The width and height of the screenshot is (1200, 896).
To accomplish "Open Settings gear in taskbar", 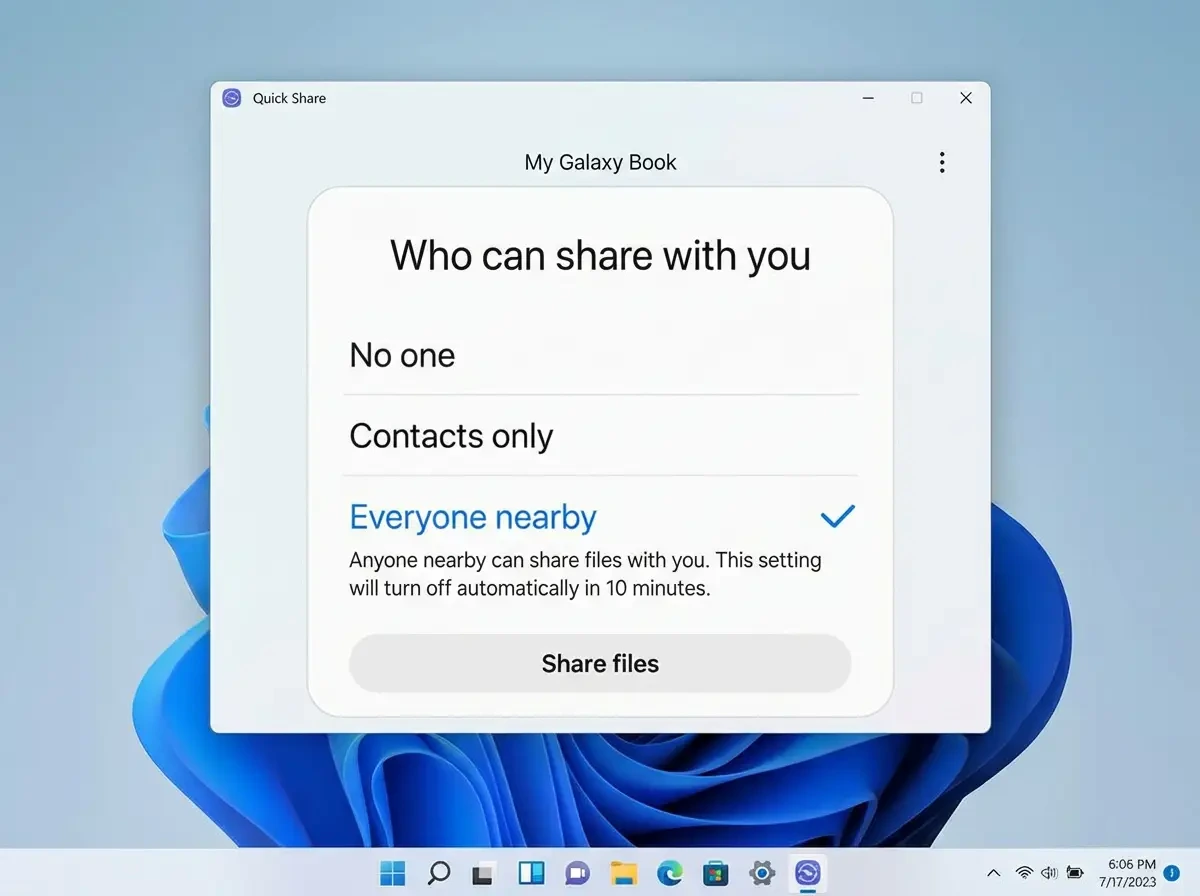I will (762, 873).
